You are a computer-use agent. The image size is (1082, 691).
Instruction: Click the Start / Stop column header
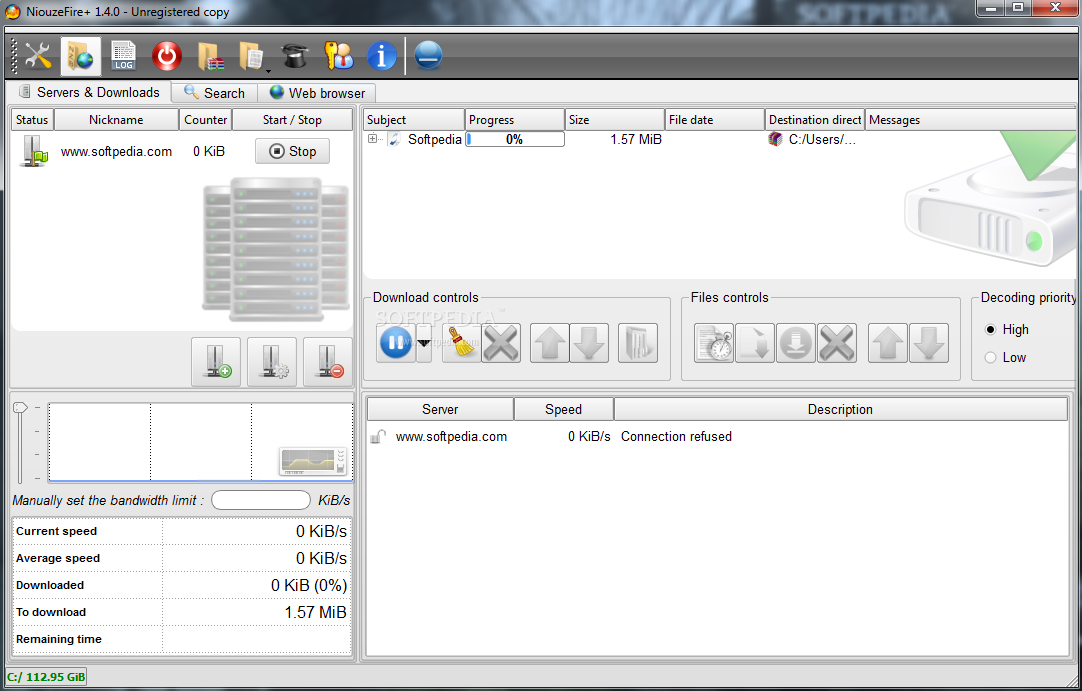[292, 119]
